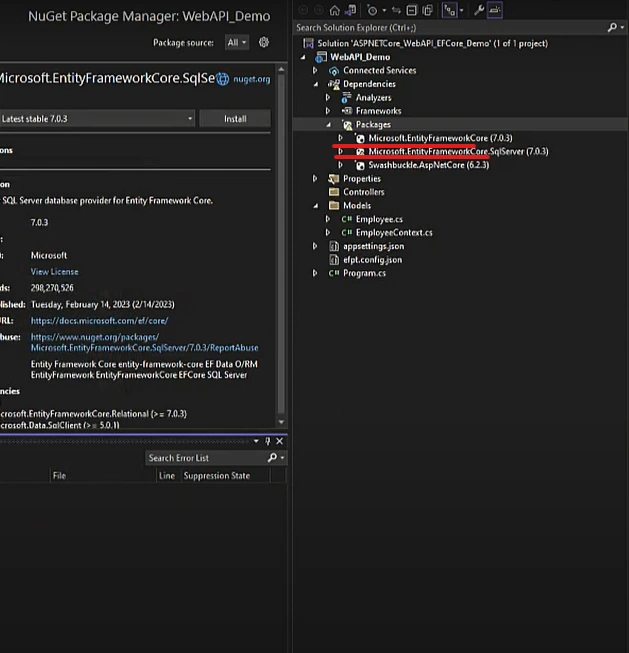
Task: Collapse the WebAPI_Demo project node
Action: (x=303, y=57)
